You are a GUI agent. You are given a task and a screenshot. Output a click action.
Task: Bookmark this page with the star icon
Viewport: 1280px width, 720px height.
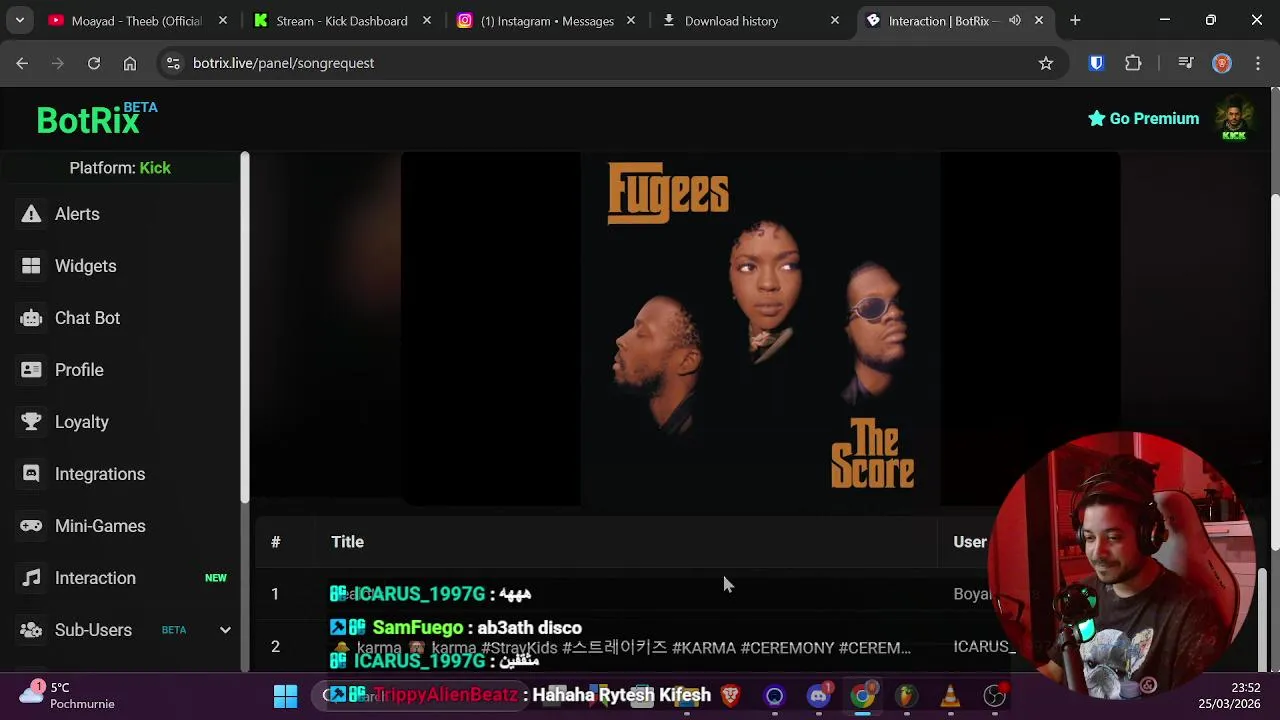[x=1046, y=63]
